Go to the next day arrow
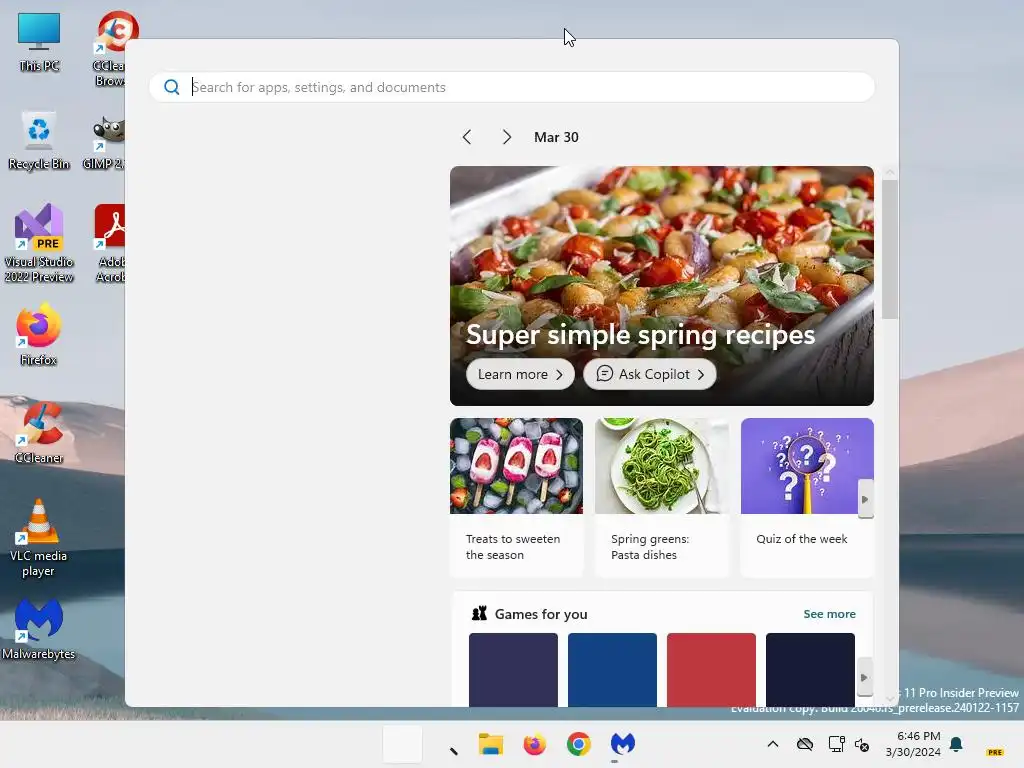Viewport: 1024px width, 768px height. click(507, 137)
